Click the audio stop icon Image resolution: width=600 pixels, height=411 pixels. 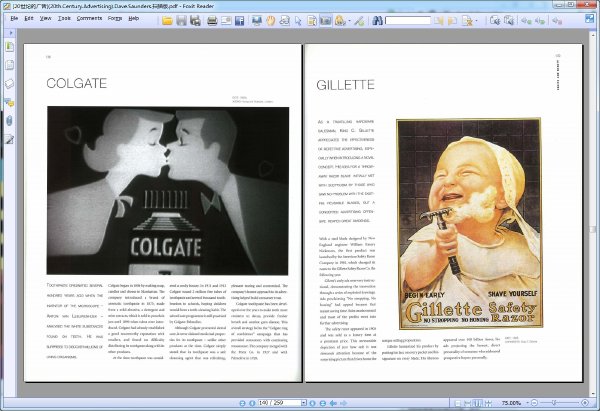(x=557, y=21)
